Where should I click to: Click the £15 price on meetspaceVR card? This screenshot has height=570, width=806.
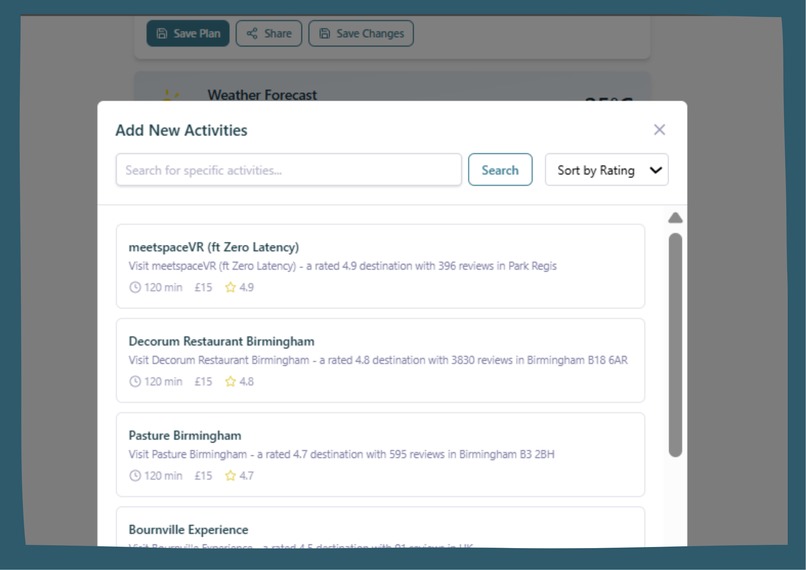[x=203, y=287]
